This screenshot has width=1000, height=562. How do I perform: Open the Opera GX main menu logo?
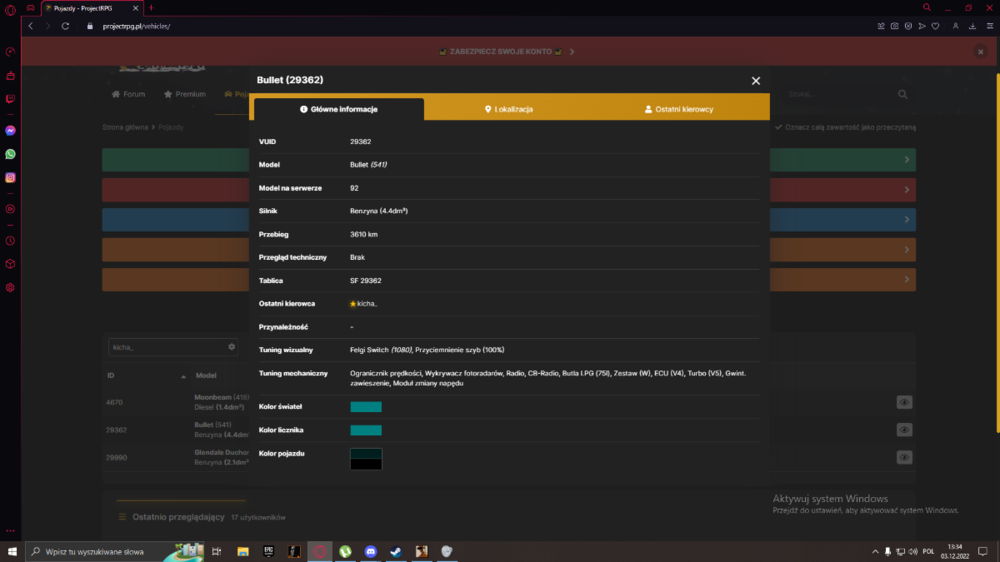pyautogui.click(x=10, y=10)
